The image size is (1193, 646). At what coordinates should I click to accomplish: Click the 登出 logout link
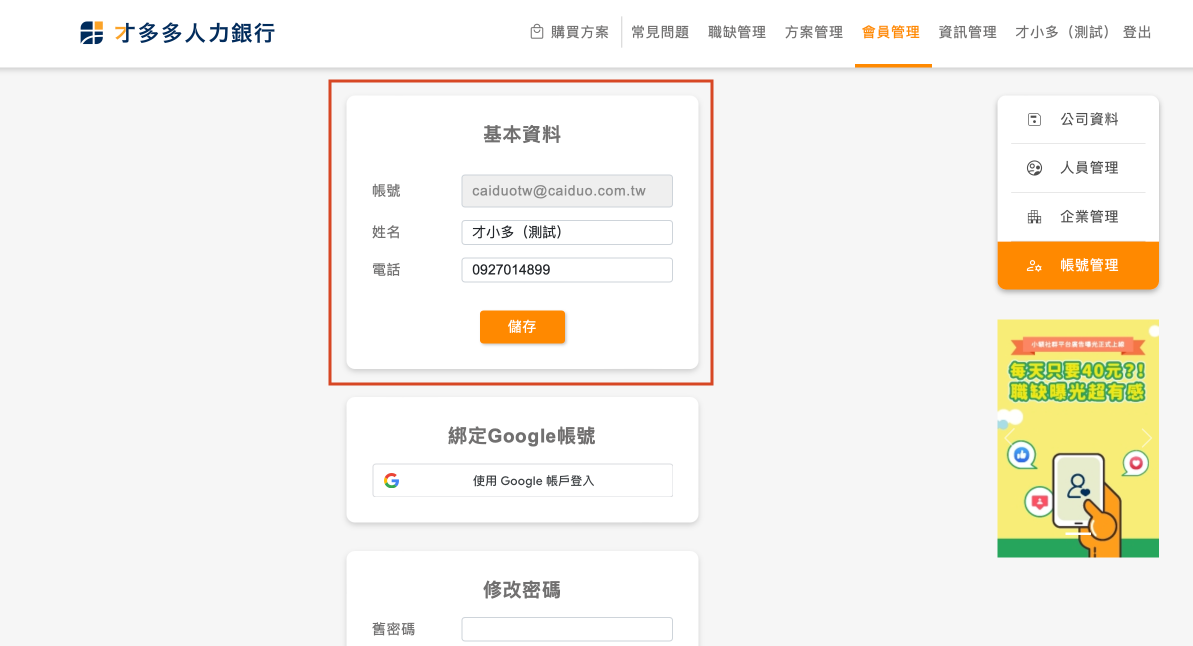pos(1137,32)
